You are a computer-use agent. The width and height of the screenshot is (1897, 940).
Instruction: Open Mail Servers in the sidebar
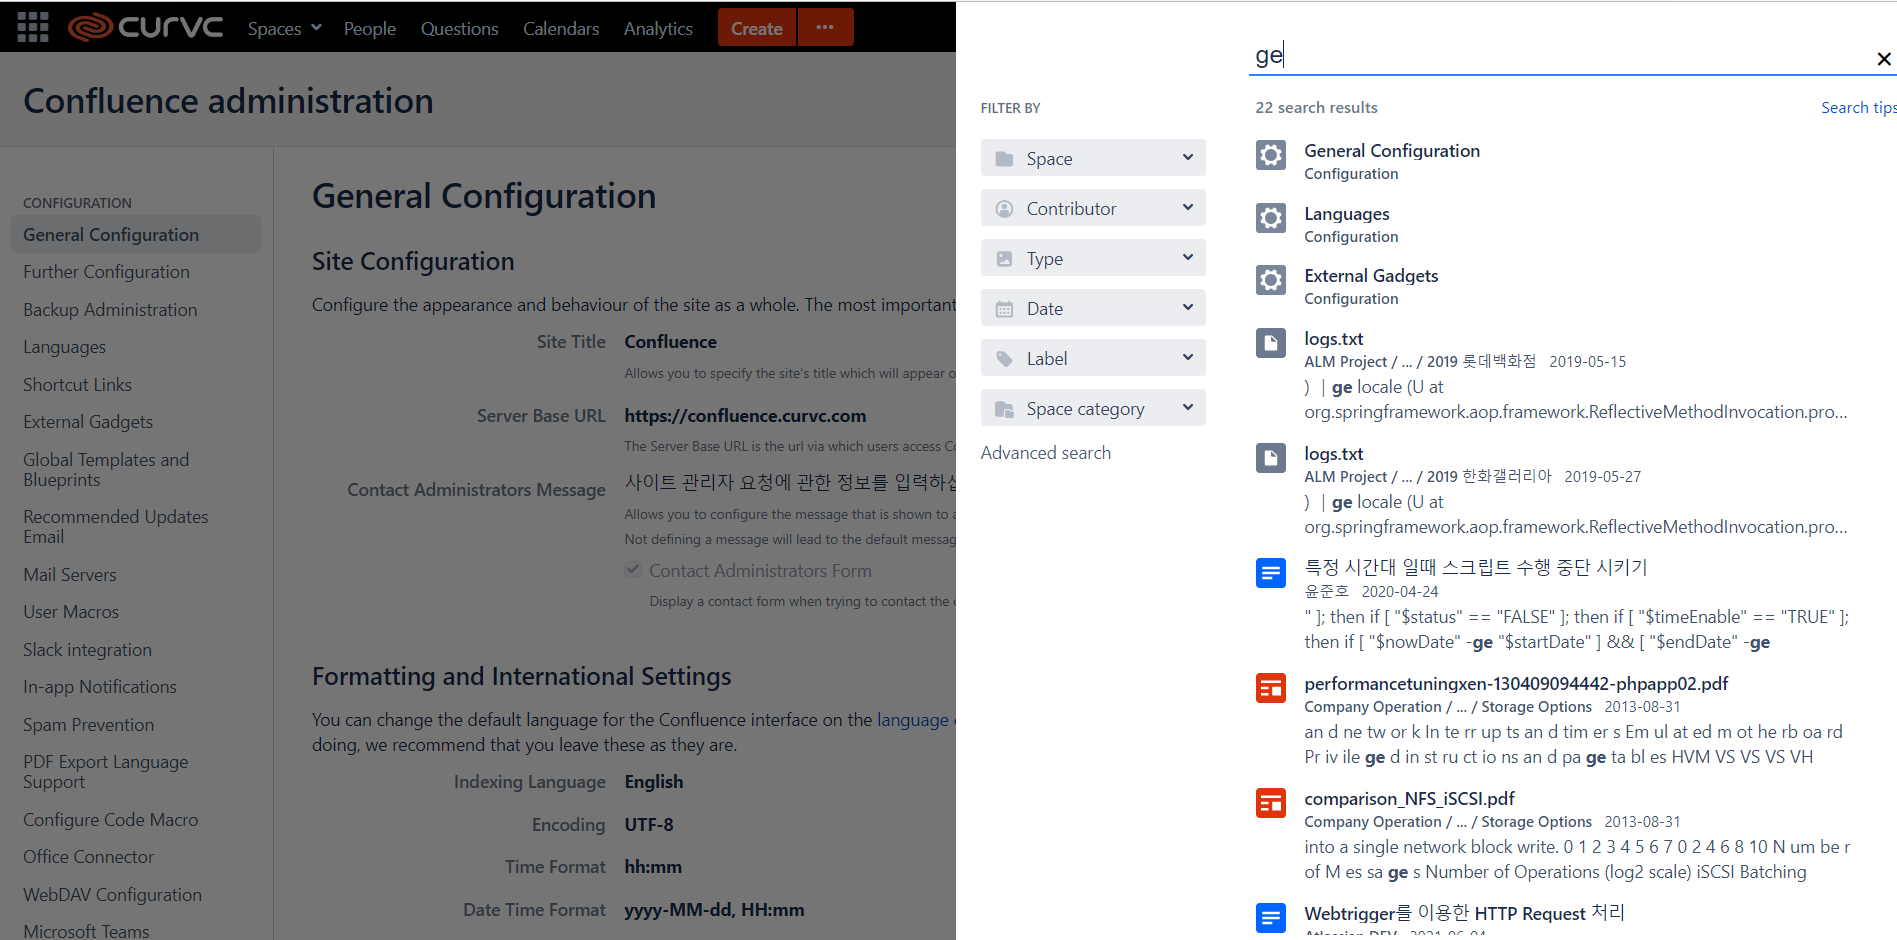(70, 575)
